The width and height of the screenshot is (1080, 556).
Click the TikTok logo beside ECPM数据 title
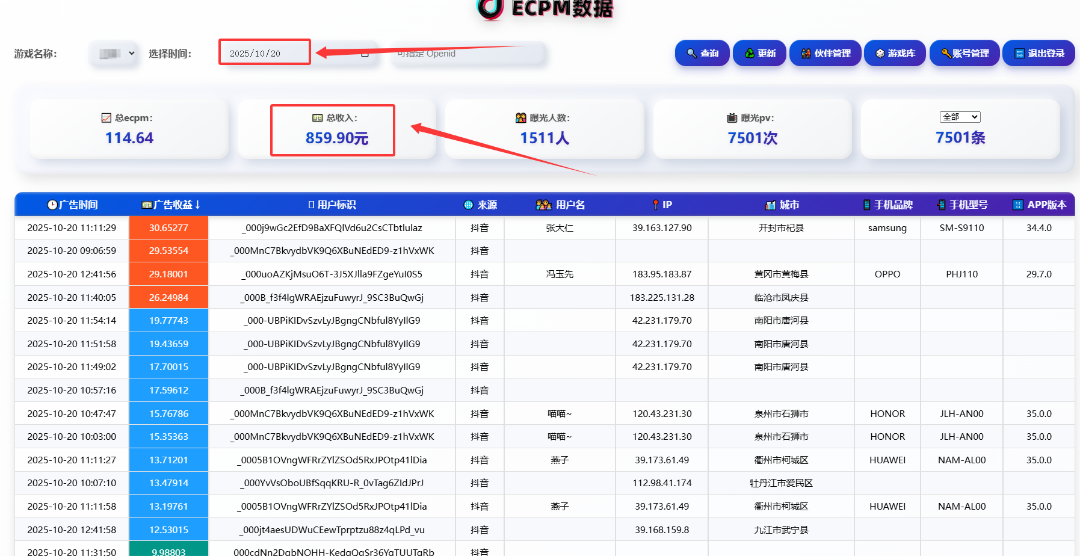pos(490,8)
